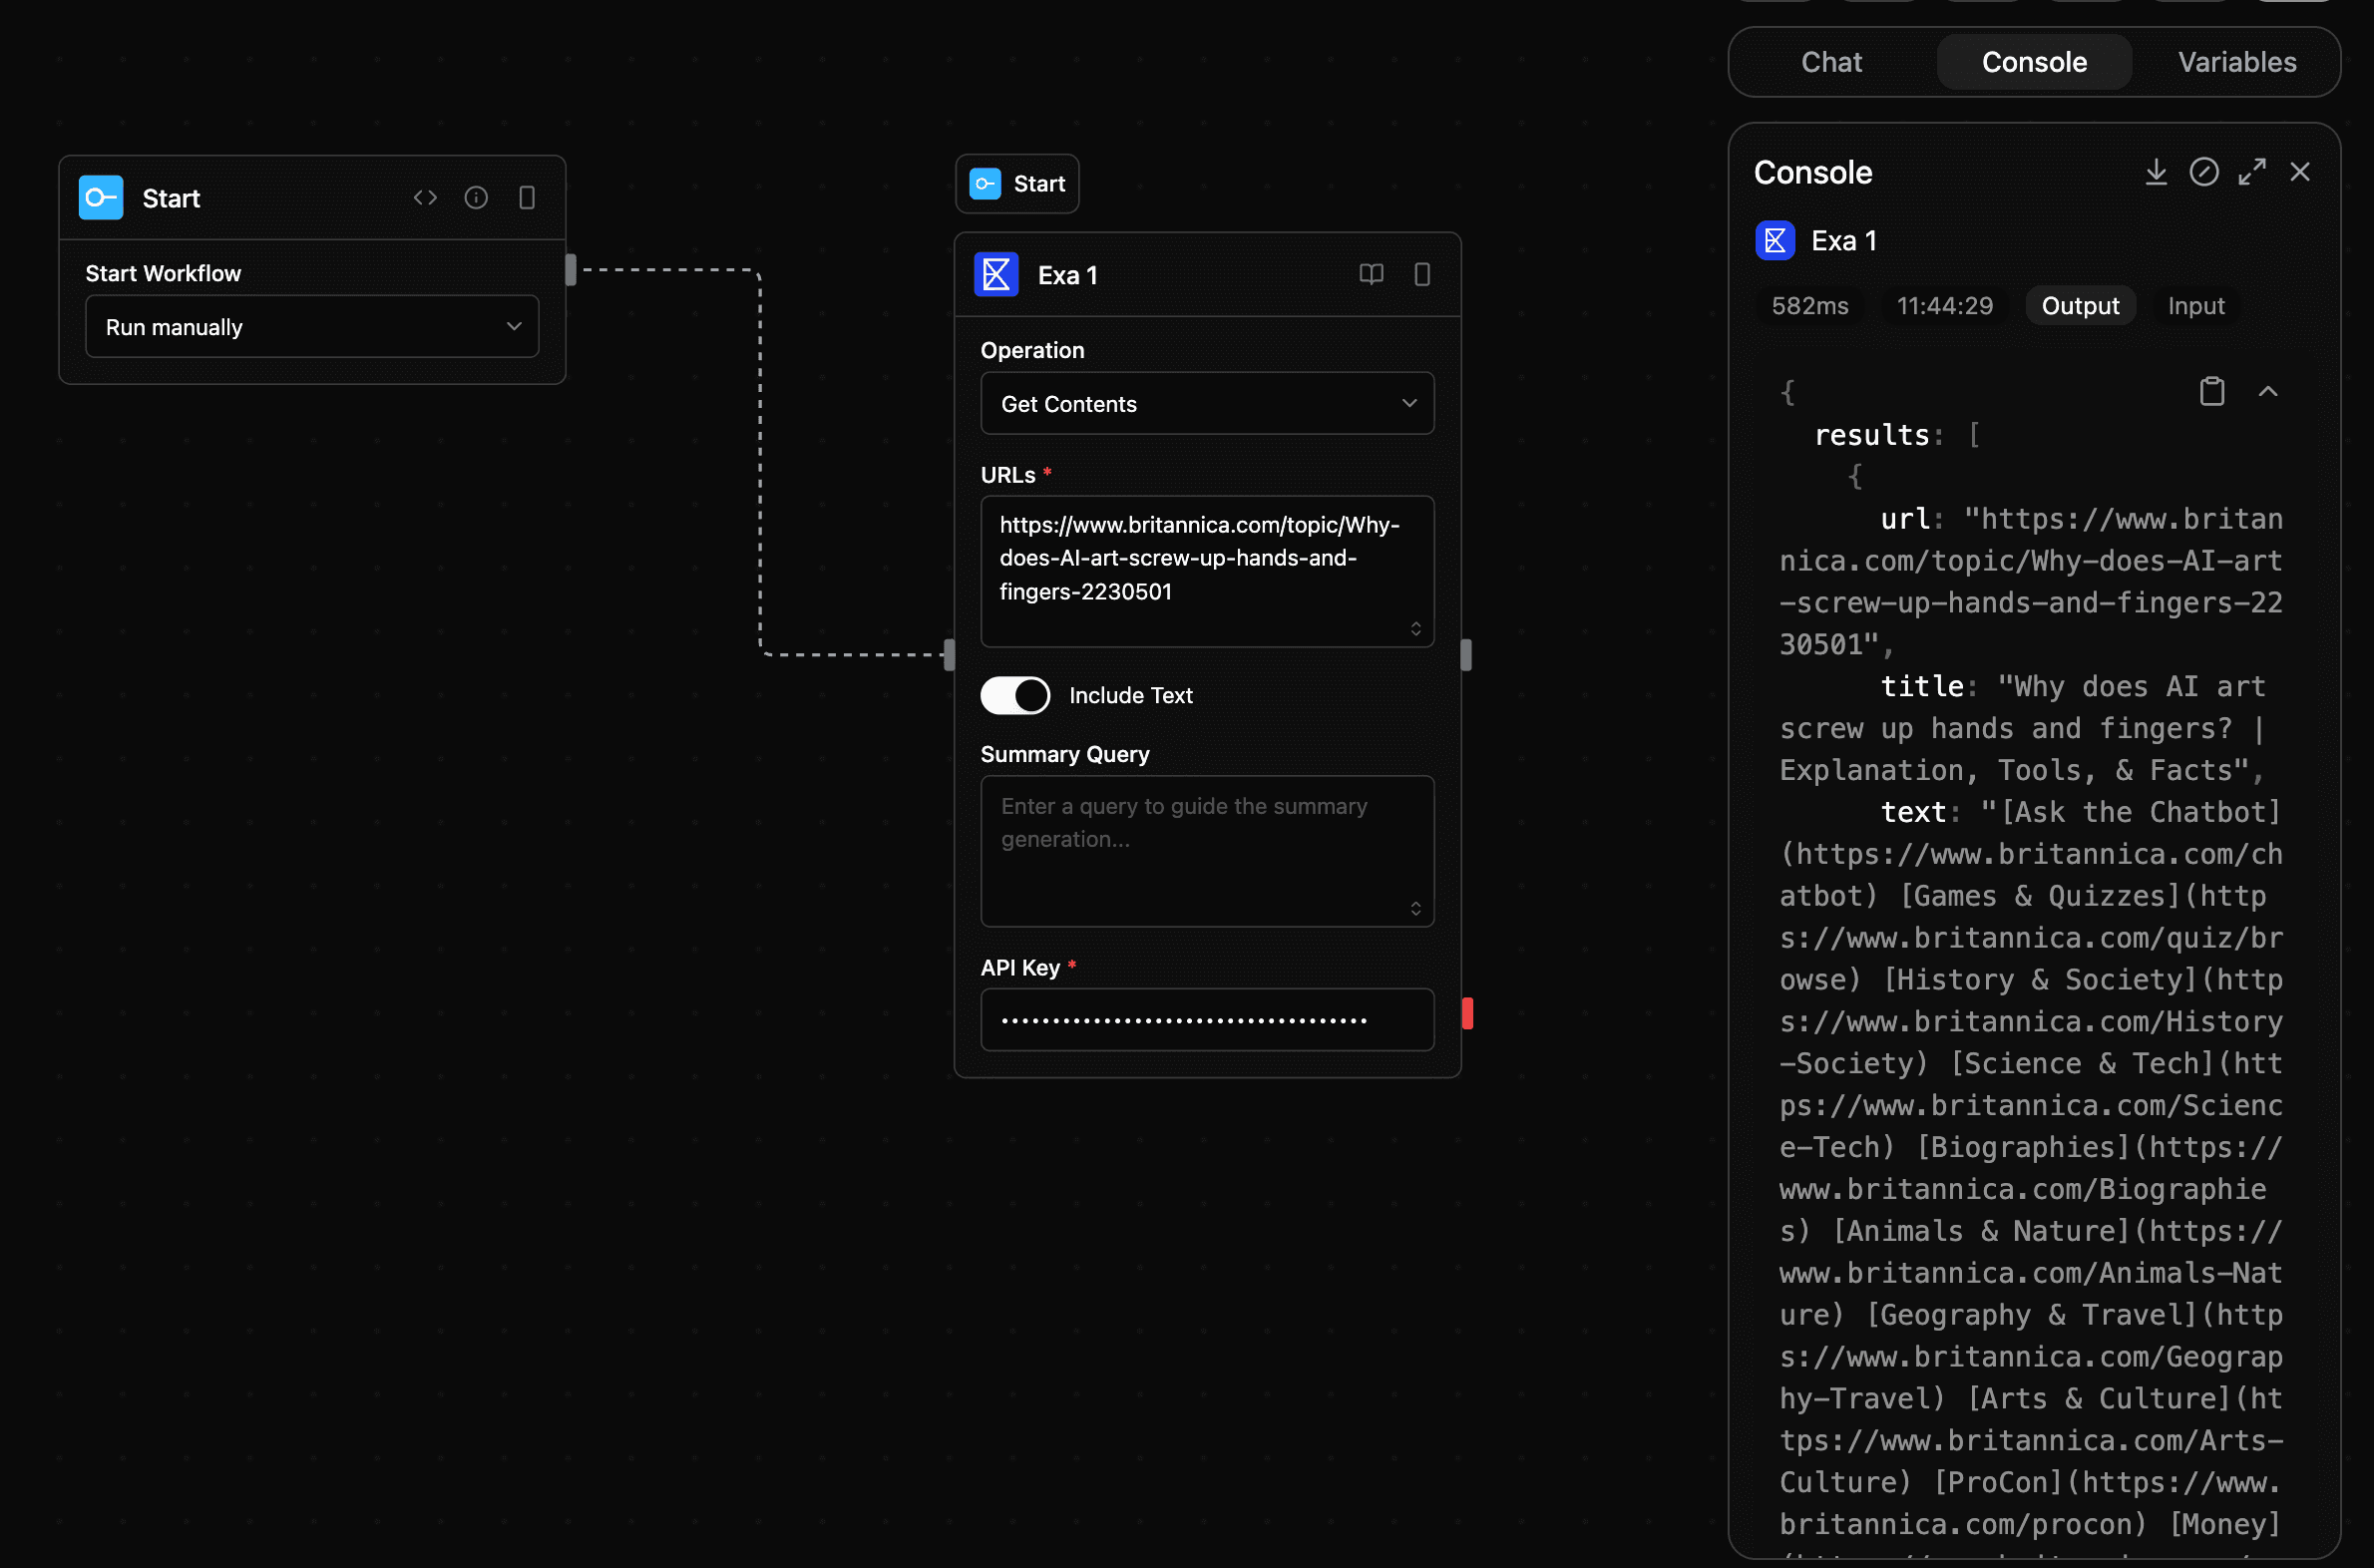This screenshot has width=2374, height=1568.
Task: Click the Summary Query input field
Action: tap(1207, 850)
